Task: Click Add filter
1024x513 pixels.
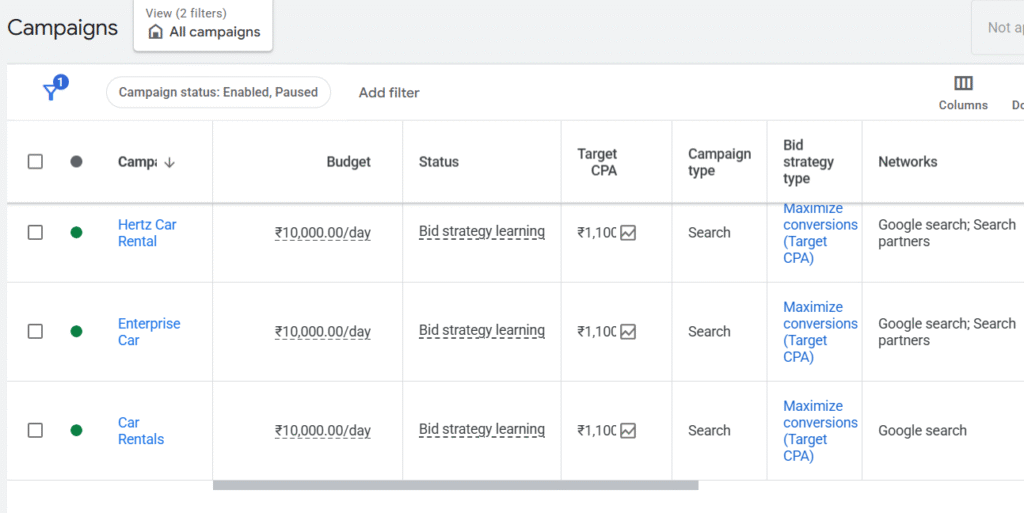Action: (389, 93)
